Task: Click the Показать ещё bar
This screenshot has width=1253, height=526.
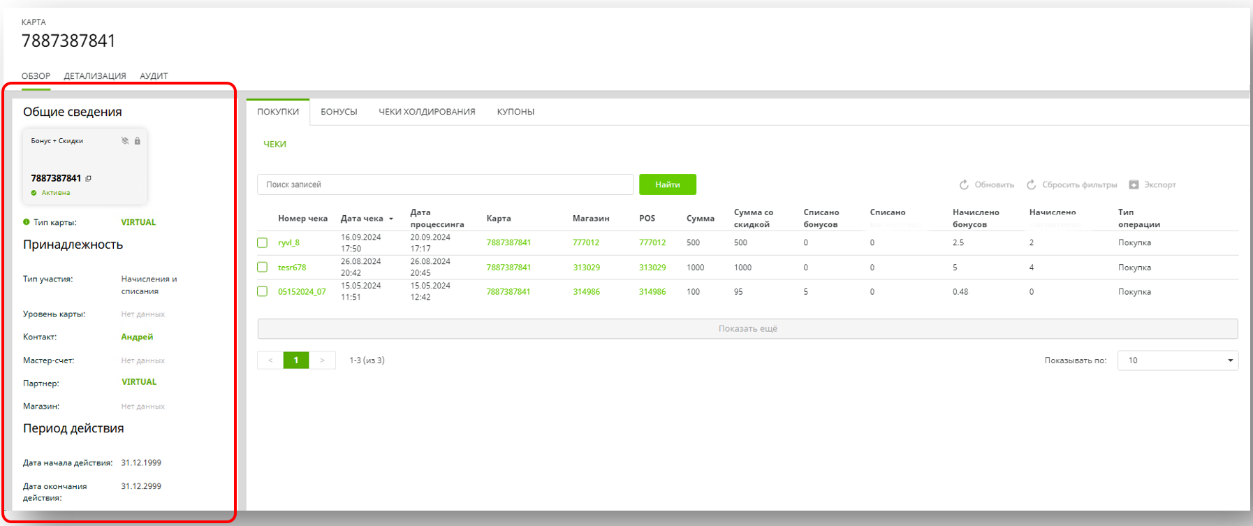Action: point(747,329)
